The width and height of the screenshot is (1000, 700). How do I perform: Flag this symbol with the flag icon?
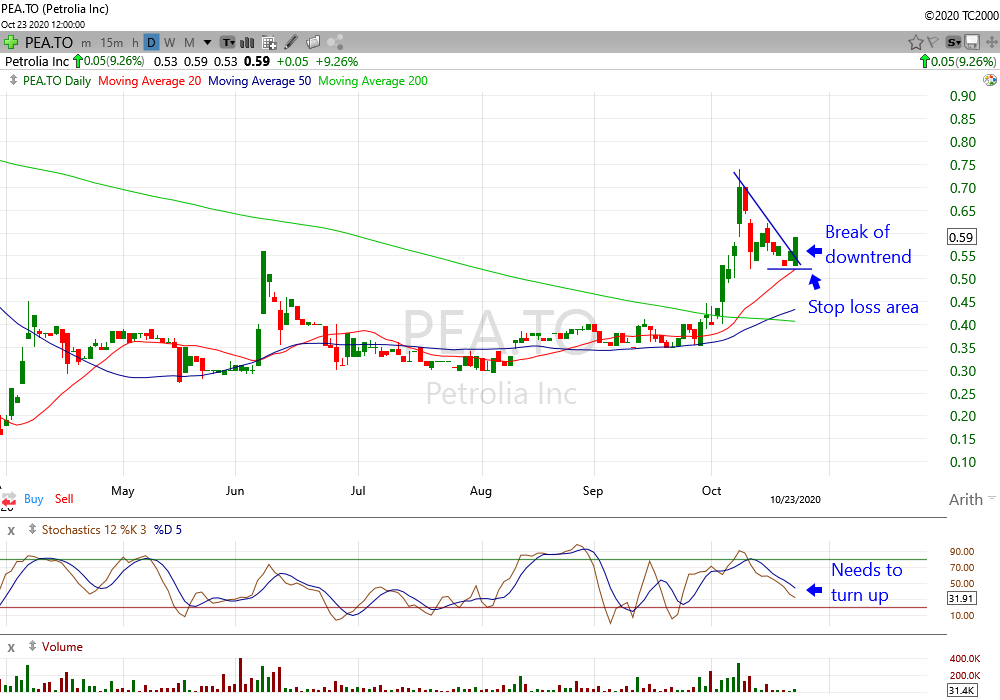(933, 43)
